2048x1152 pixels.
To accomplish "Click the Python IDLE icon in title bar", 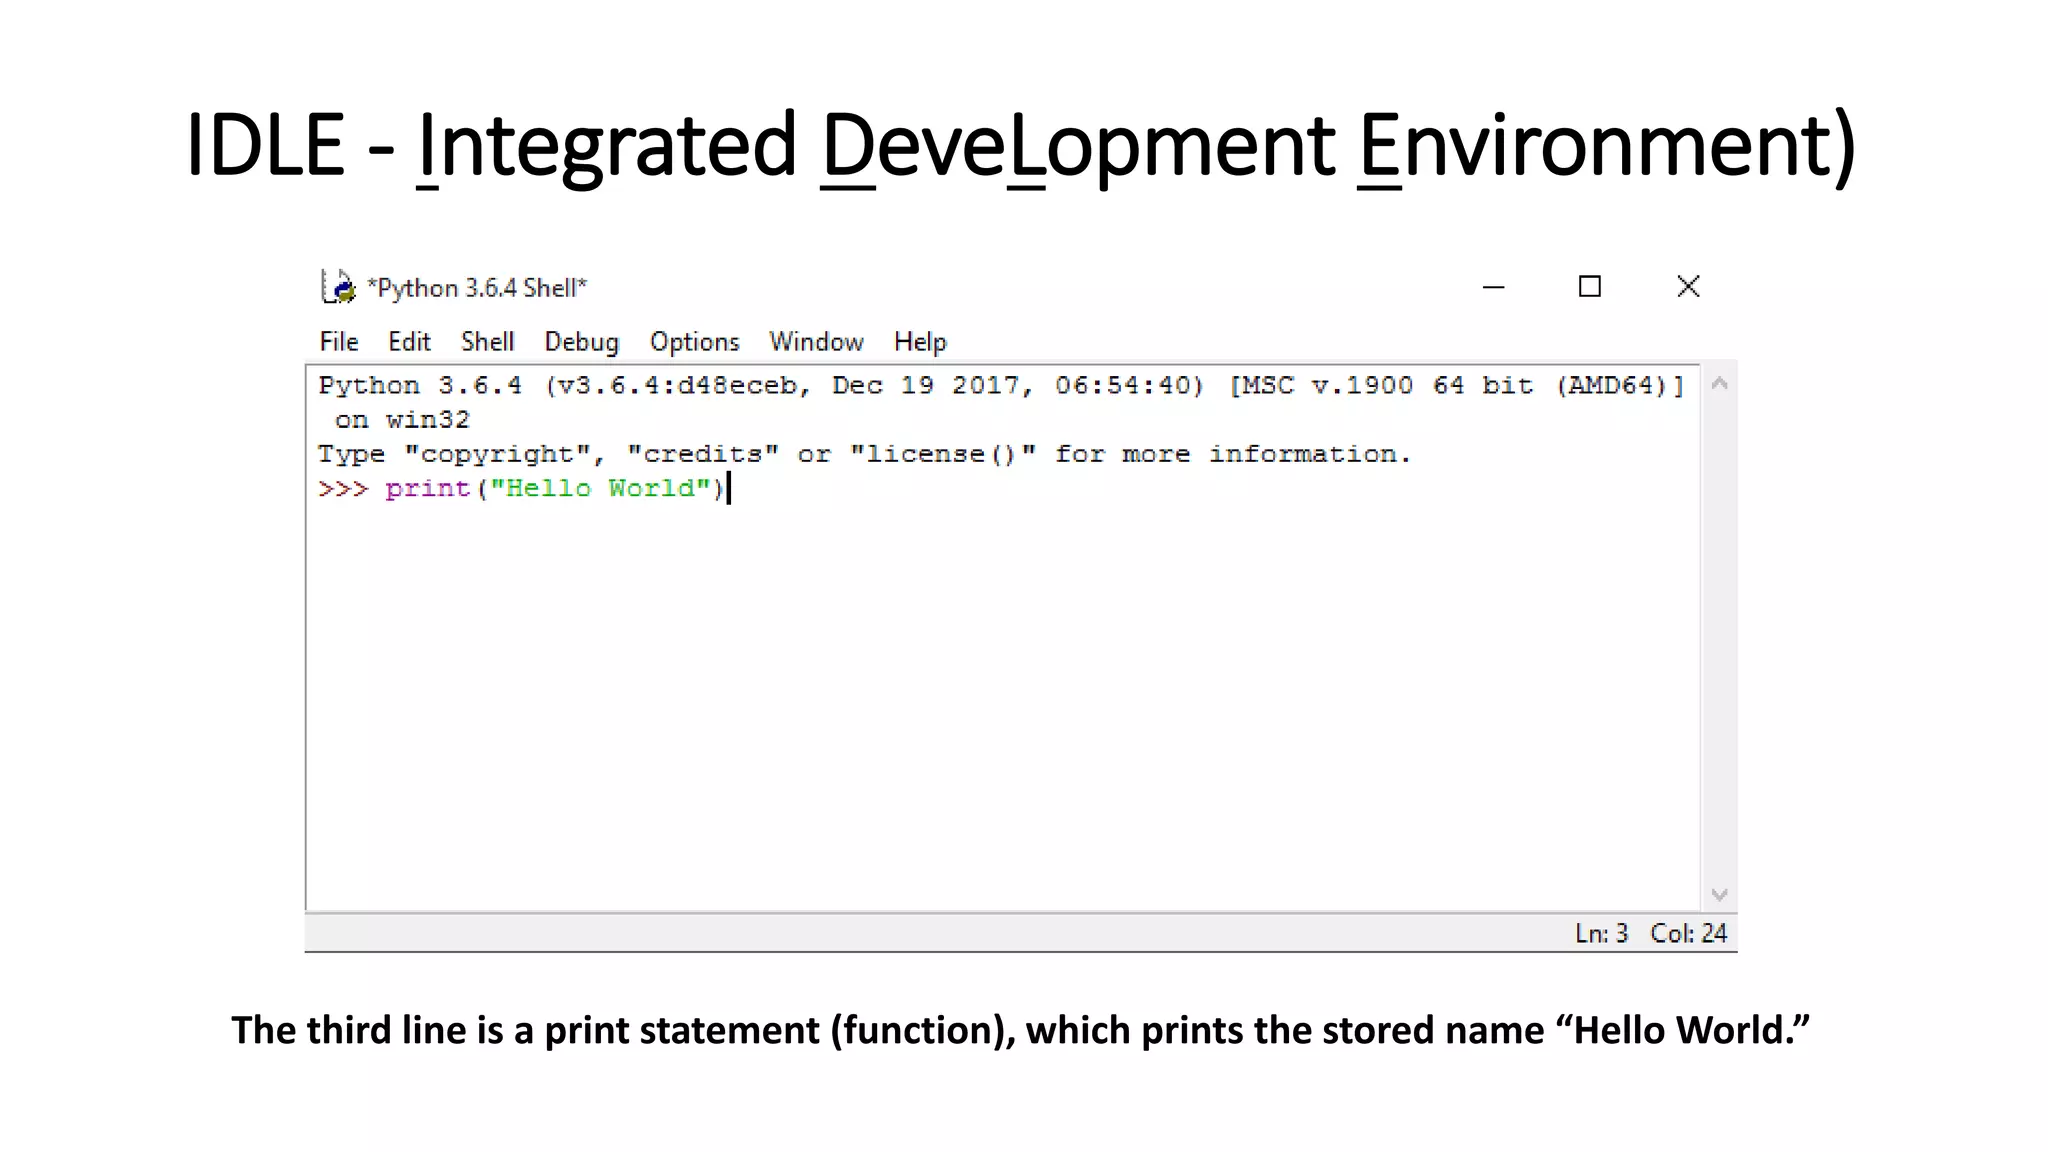I will pos(339,287).
